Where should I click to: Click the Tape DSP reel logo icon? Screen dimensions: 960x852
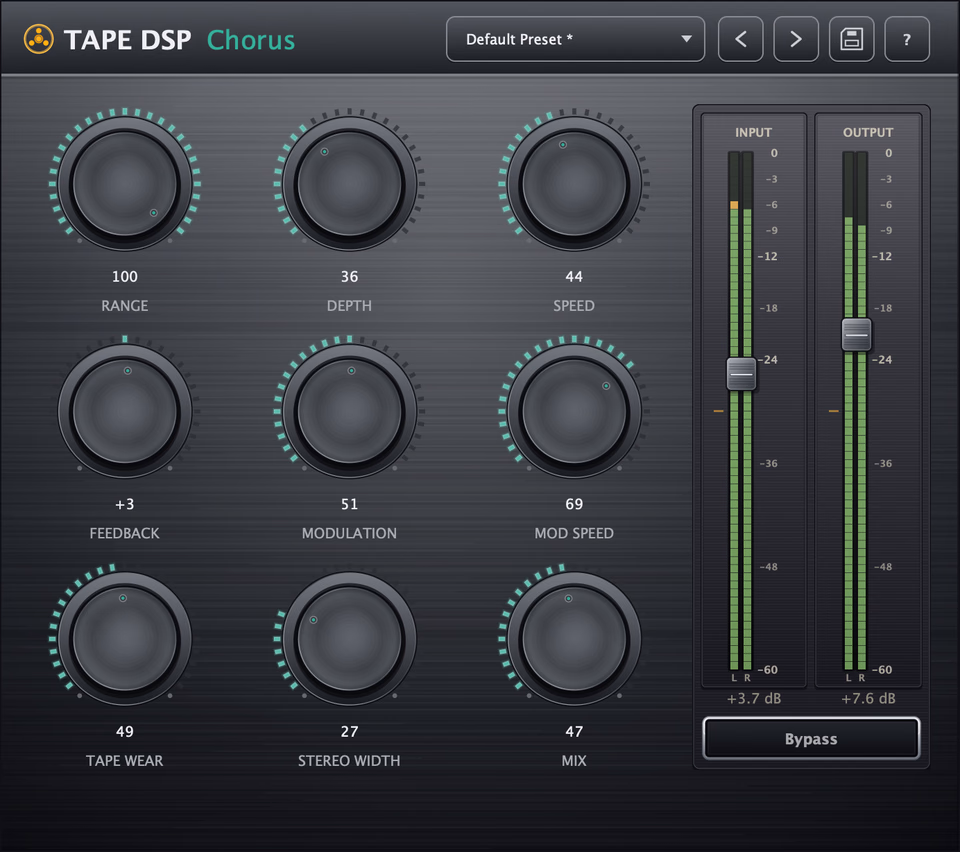tap(39, 39)
